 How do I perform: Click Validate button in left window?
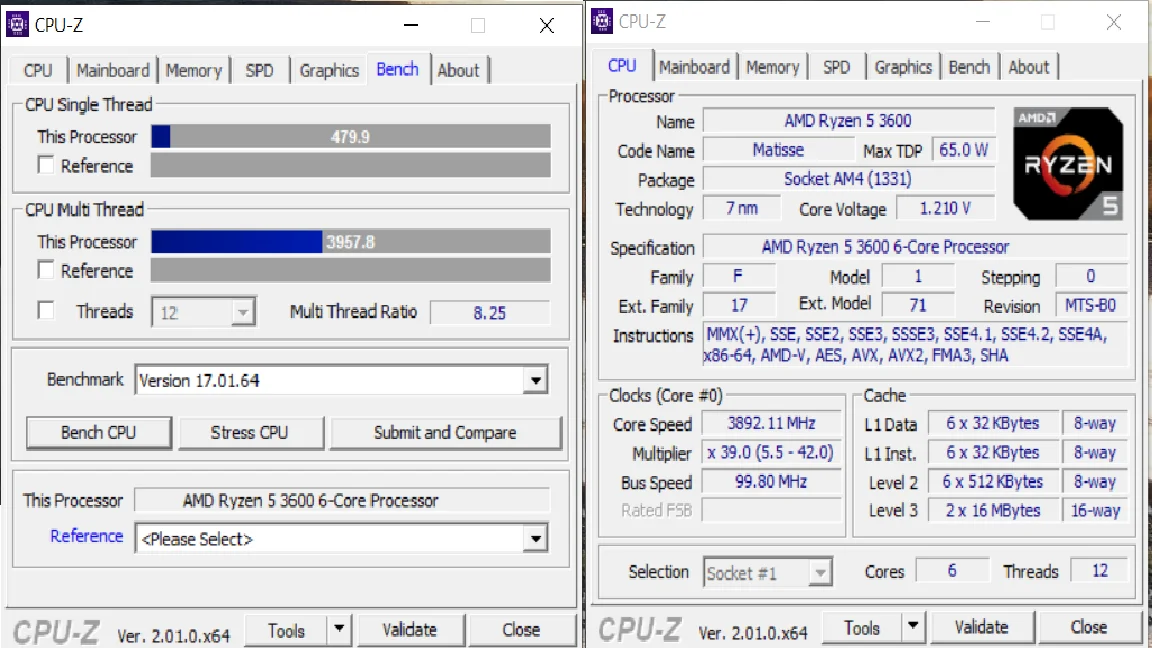click(x=409, y=630)
